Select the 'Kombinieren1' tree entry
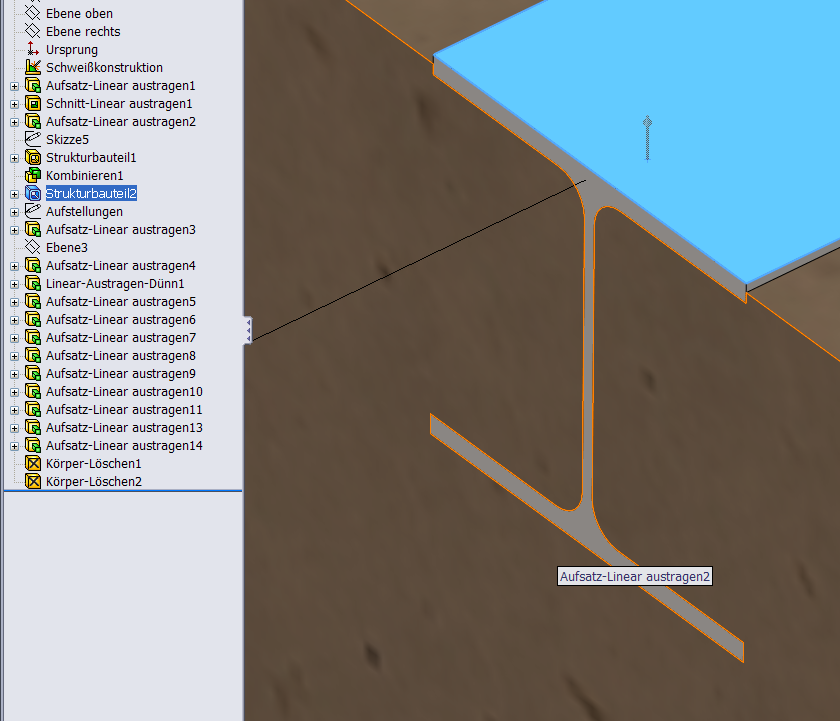Viewport: 840px width, 721px height. point(85,176)
